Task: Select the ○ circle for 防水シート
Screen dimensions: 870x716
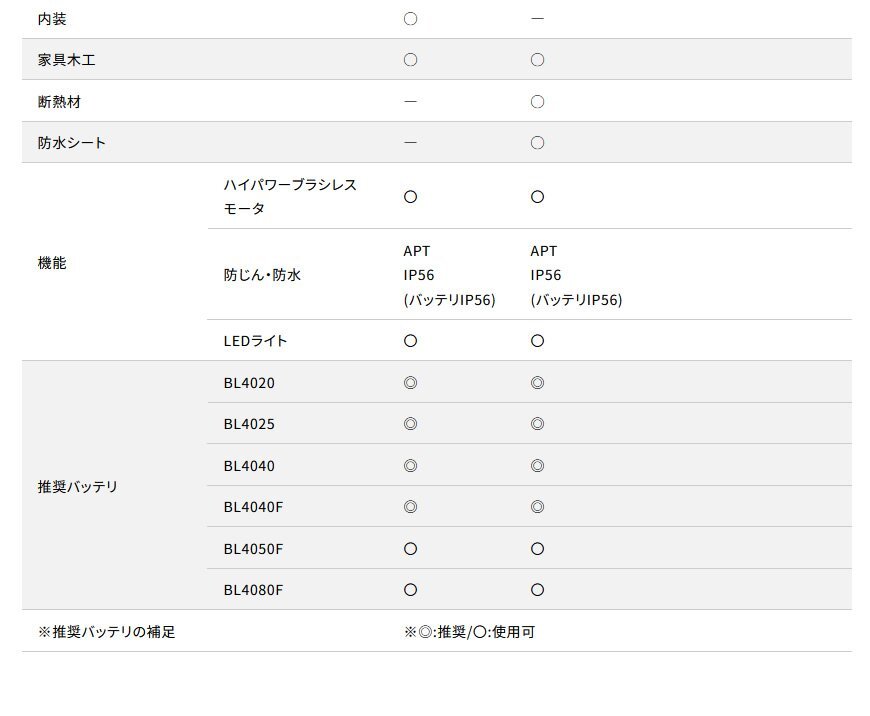Action: (x=537, y=142)
